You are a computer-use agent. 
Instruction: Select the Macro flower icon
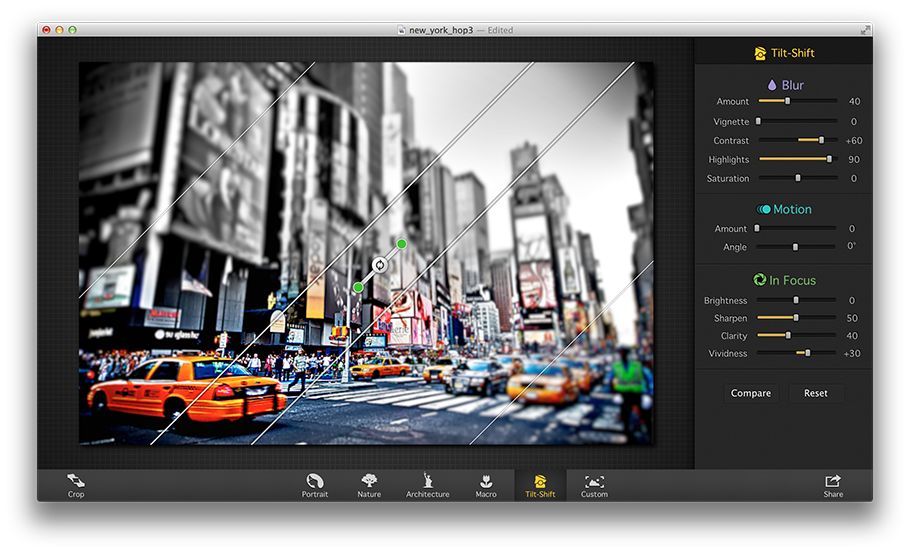(486, 481)
